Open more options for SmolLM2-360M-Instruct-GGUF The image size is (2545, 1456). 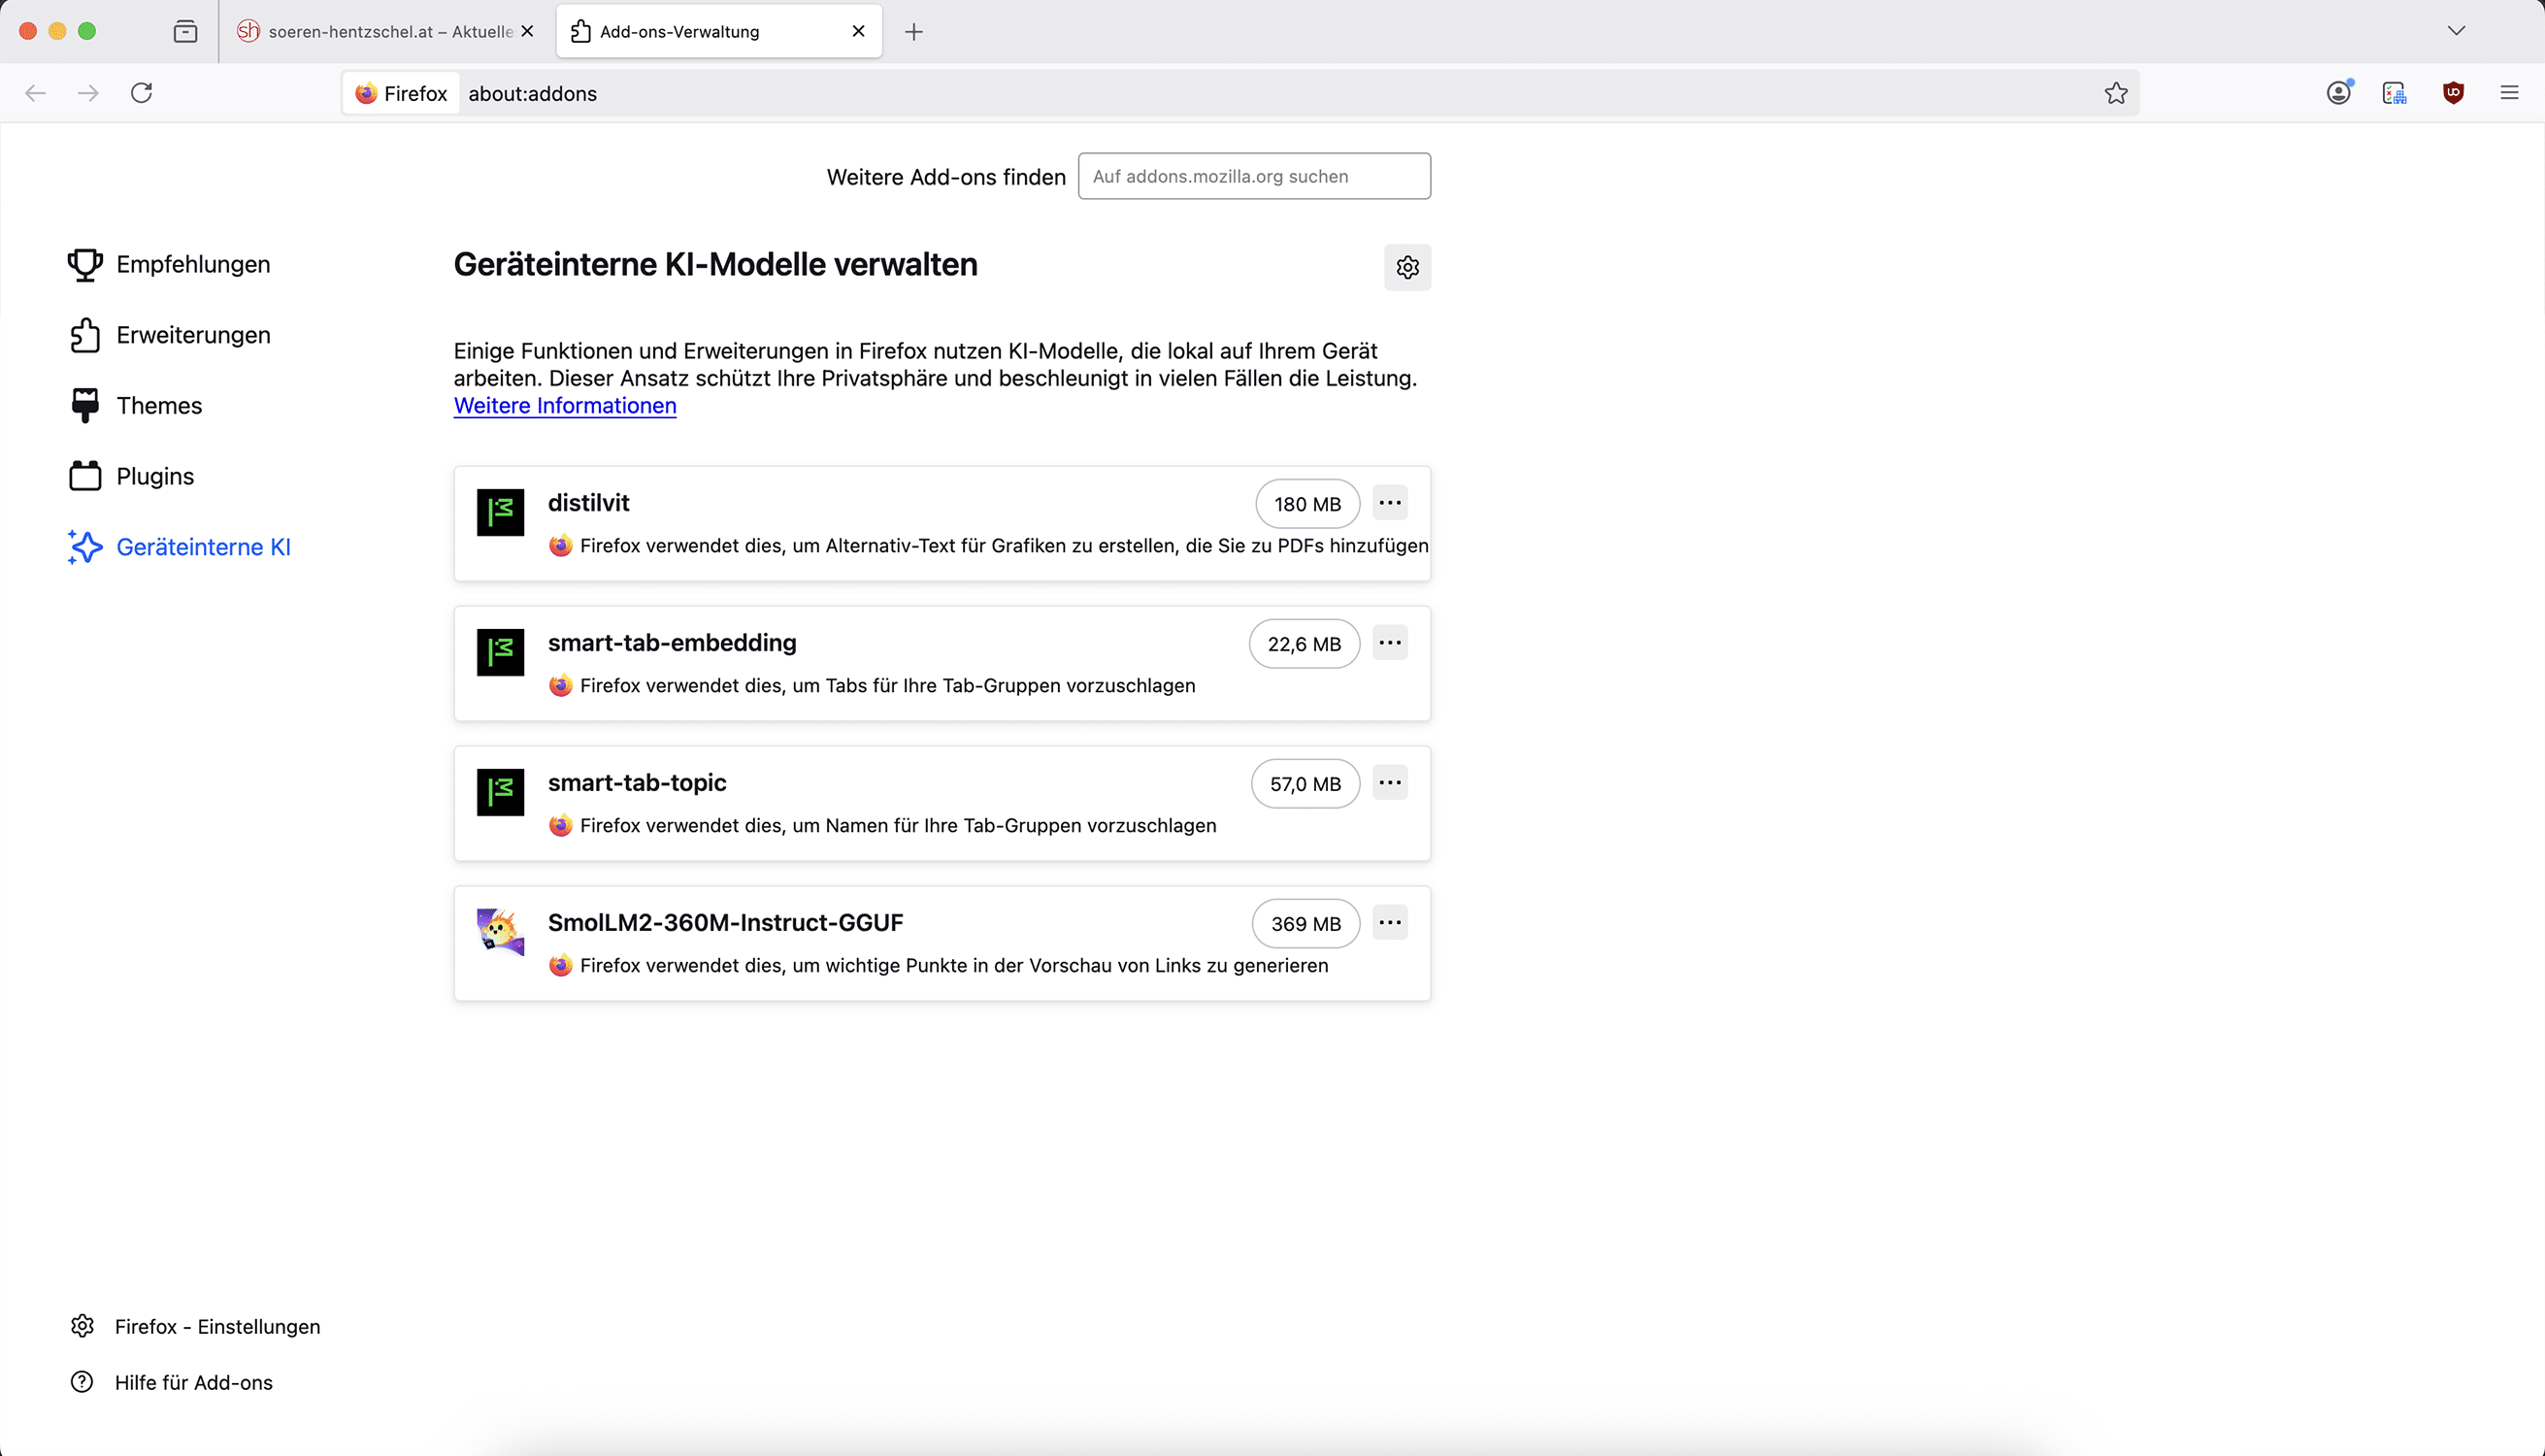click(1390, 923)
